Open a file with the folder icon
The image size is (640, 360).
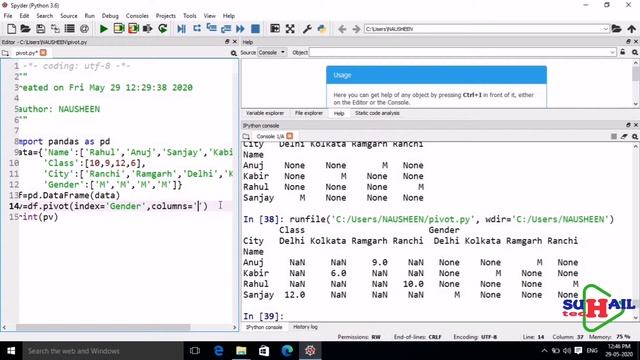[25, 29]
